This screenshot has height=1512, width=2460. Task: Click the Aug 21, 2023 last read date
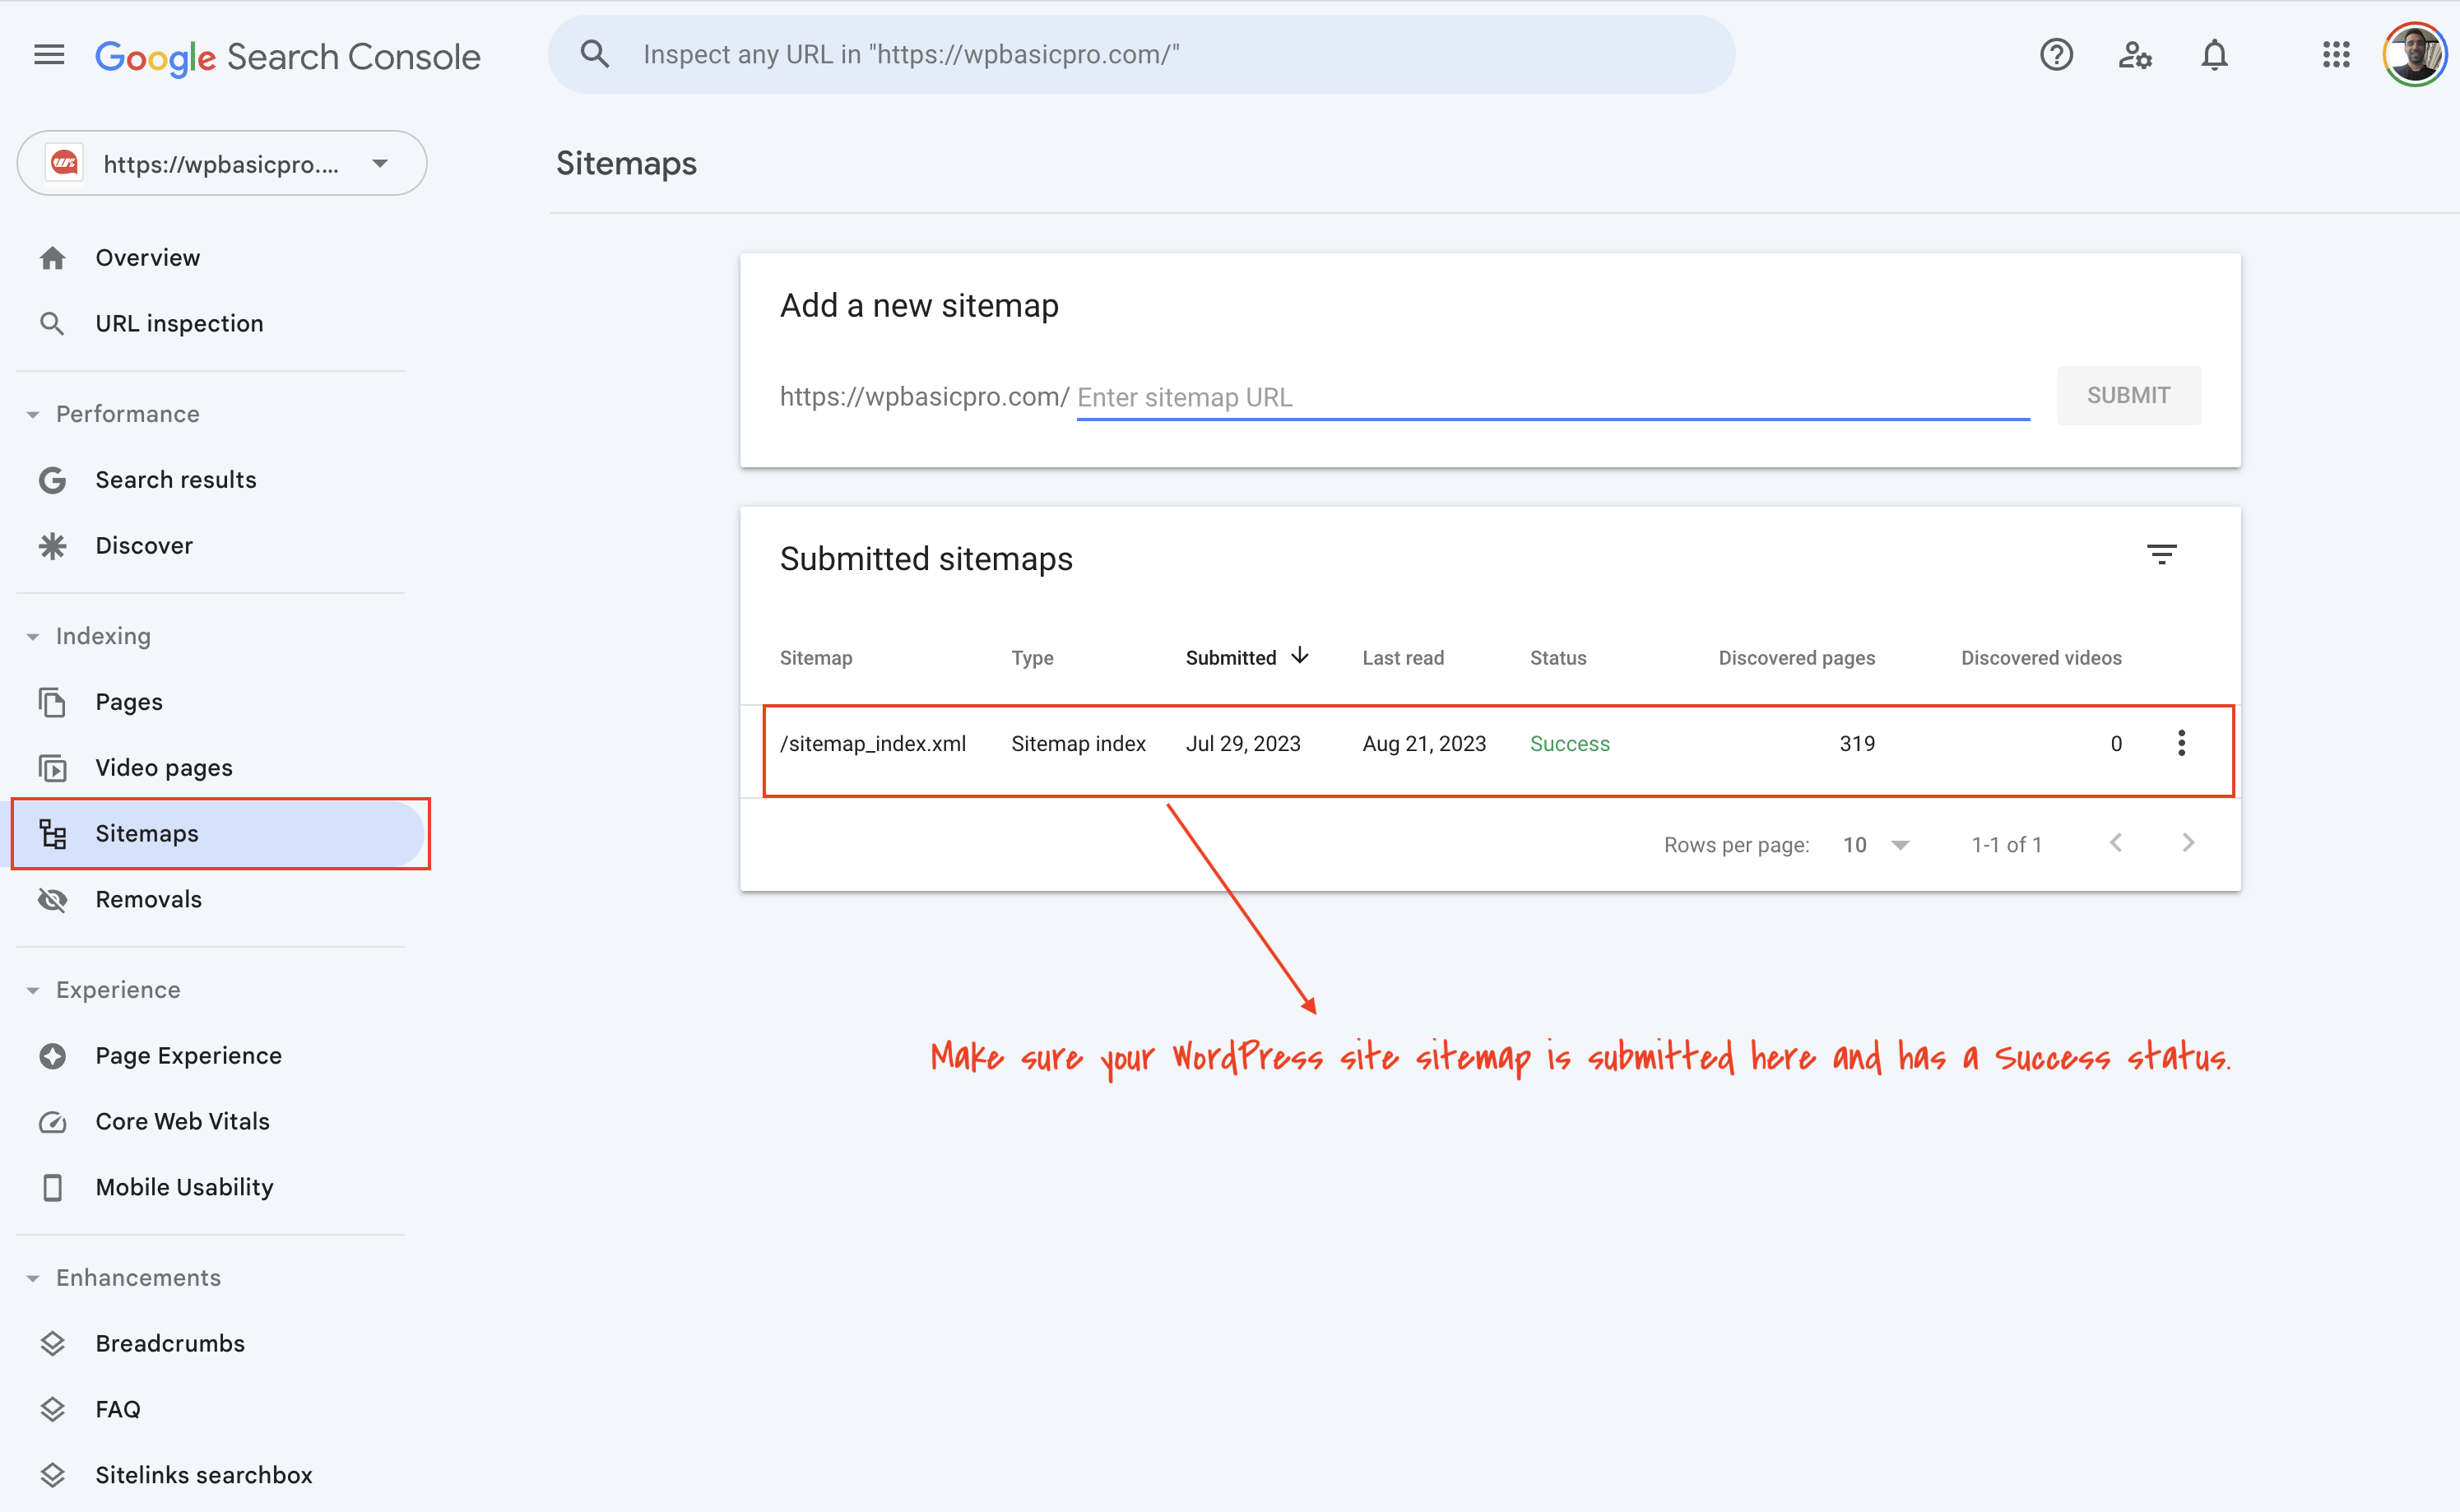pos(1424,744)
